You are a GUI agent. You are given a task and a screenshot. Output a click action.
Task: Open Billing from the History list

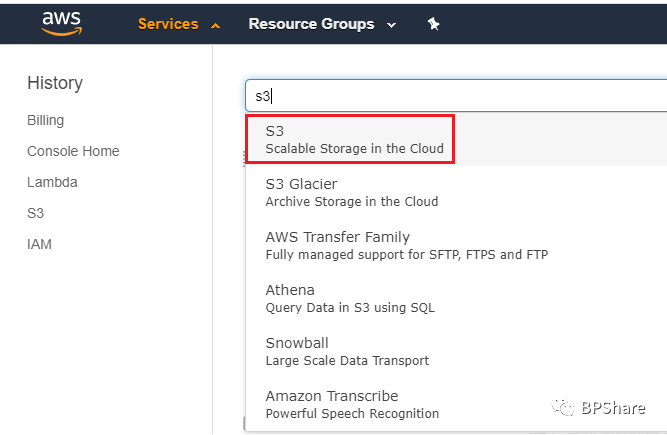point(45,120)
